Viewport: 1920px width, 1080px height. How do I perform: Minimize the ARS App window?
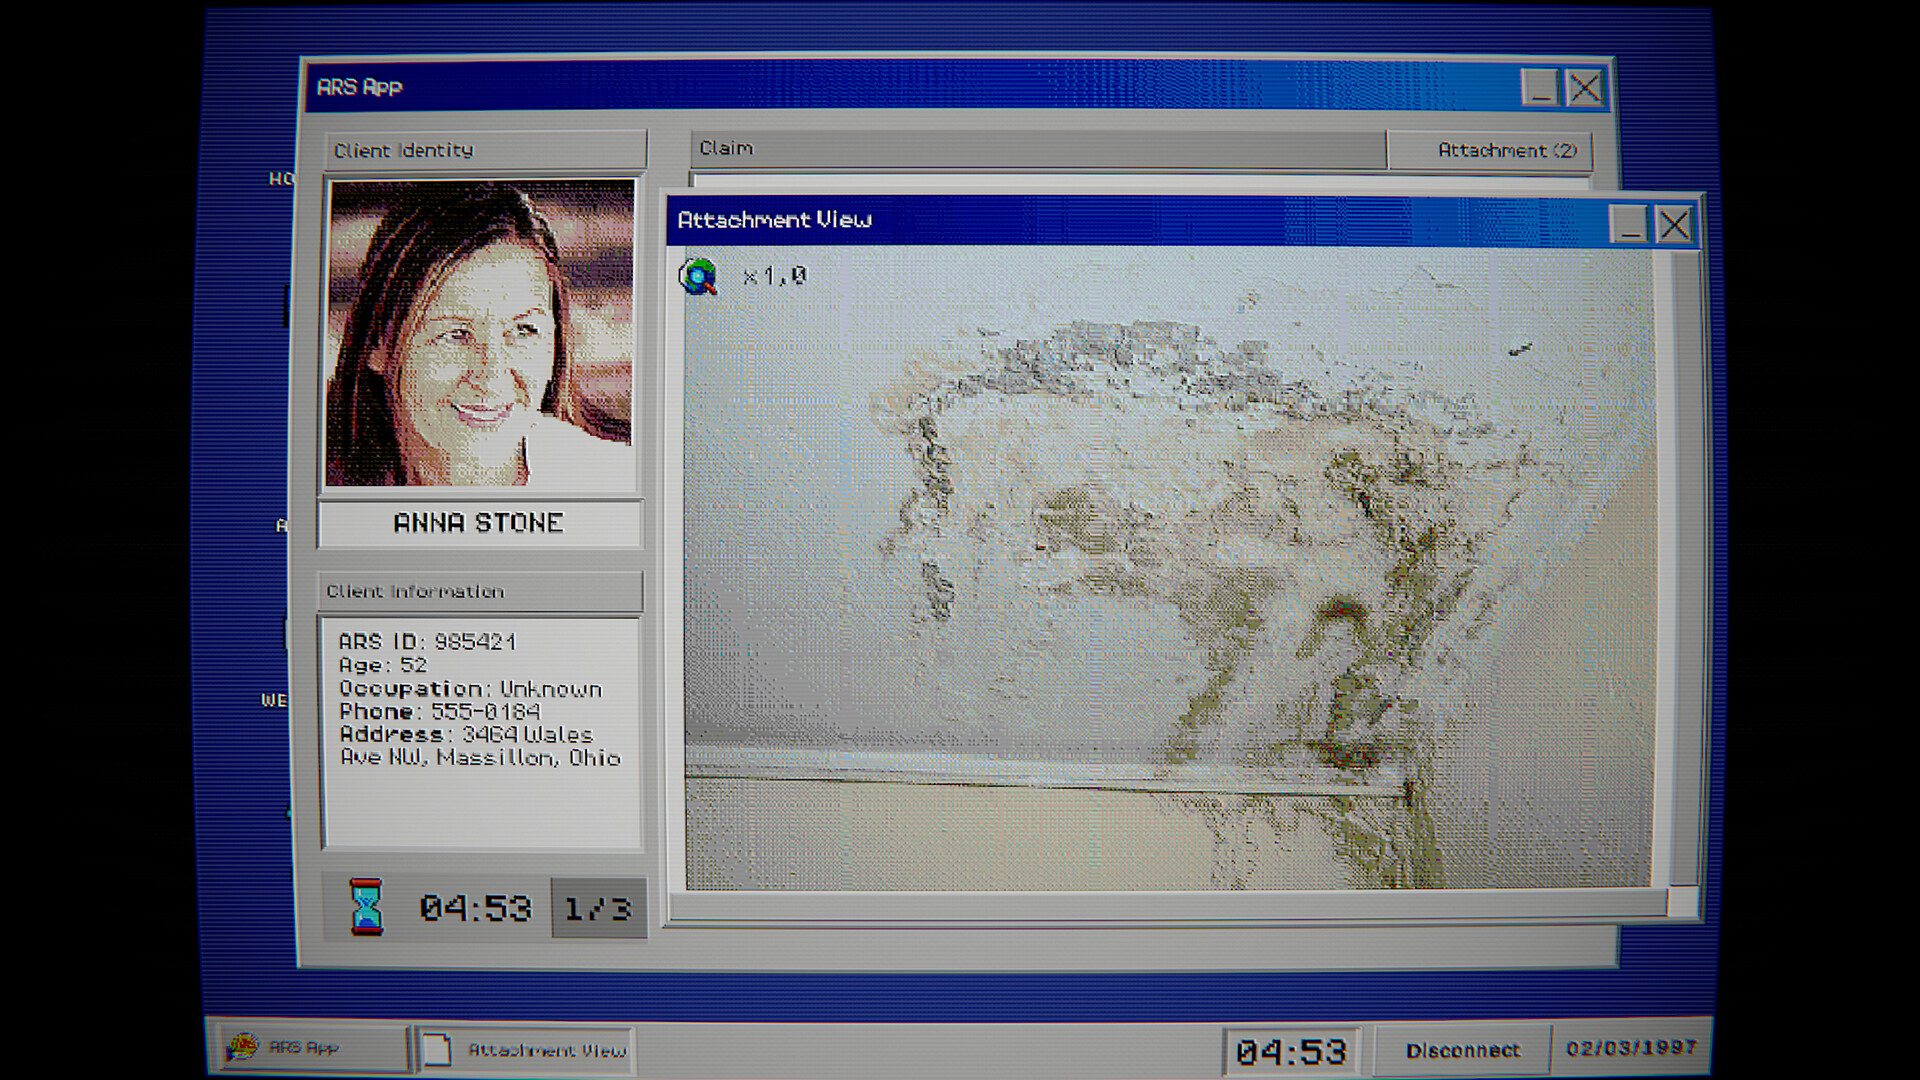point(1540,88)
